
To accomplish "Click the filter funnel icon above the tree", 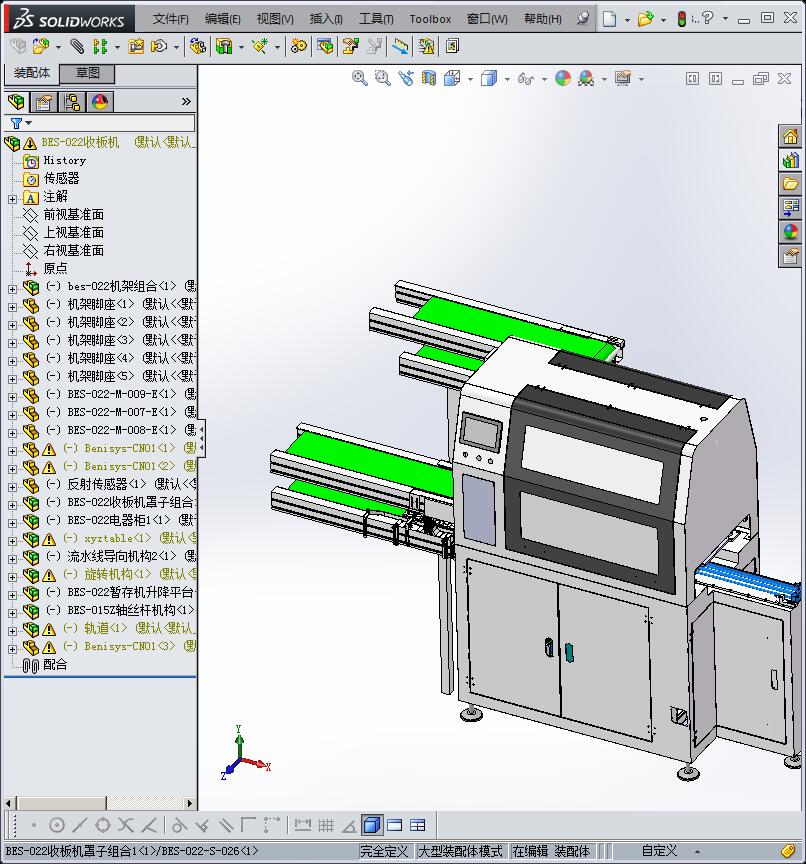I will tap(16, 123).
